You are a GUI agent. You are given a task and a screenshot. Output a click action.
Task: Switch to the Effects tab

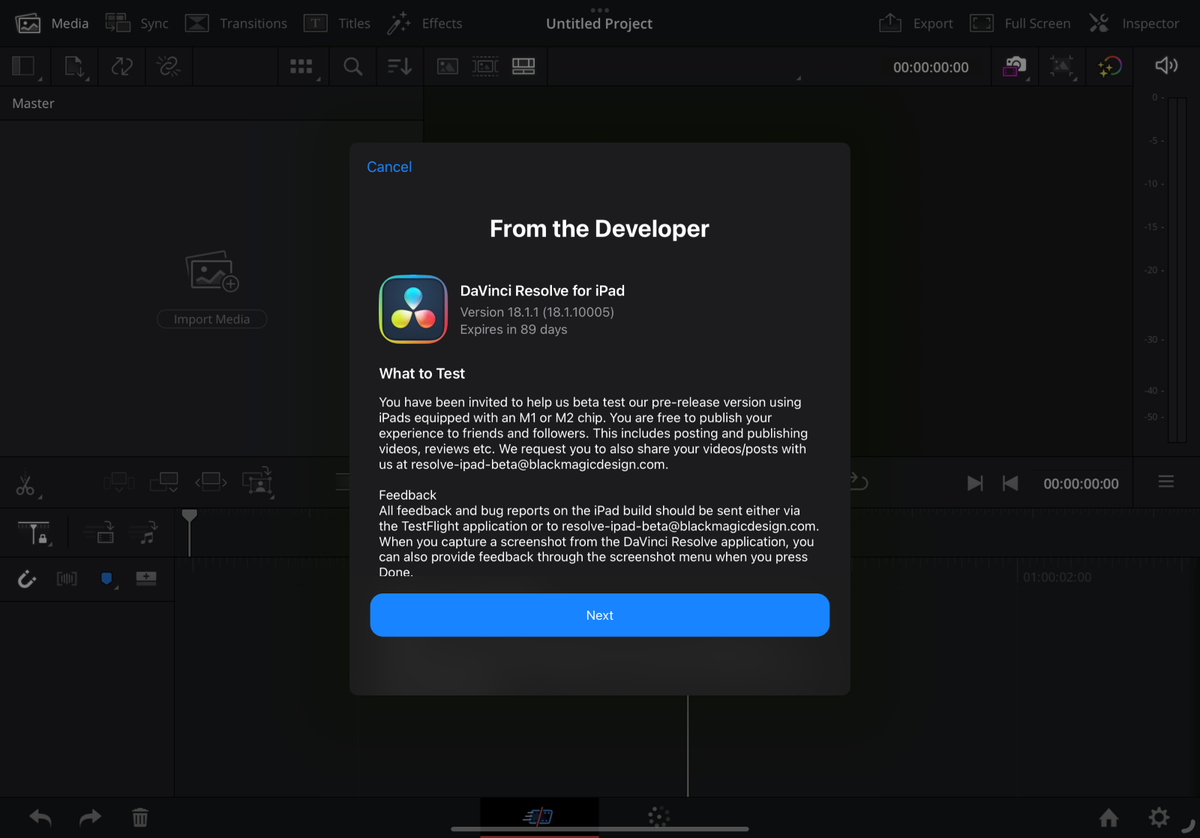[425, 22]
